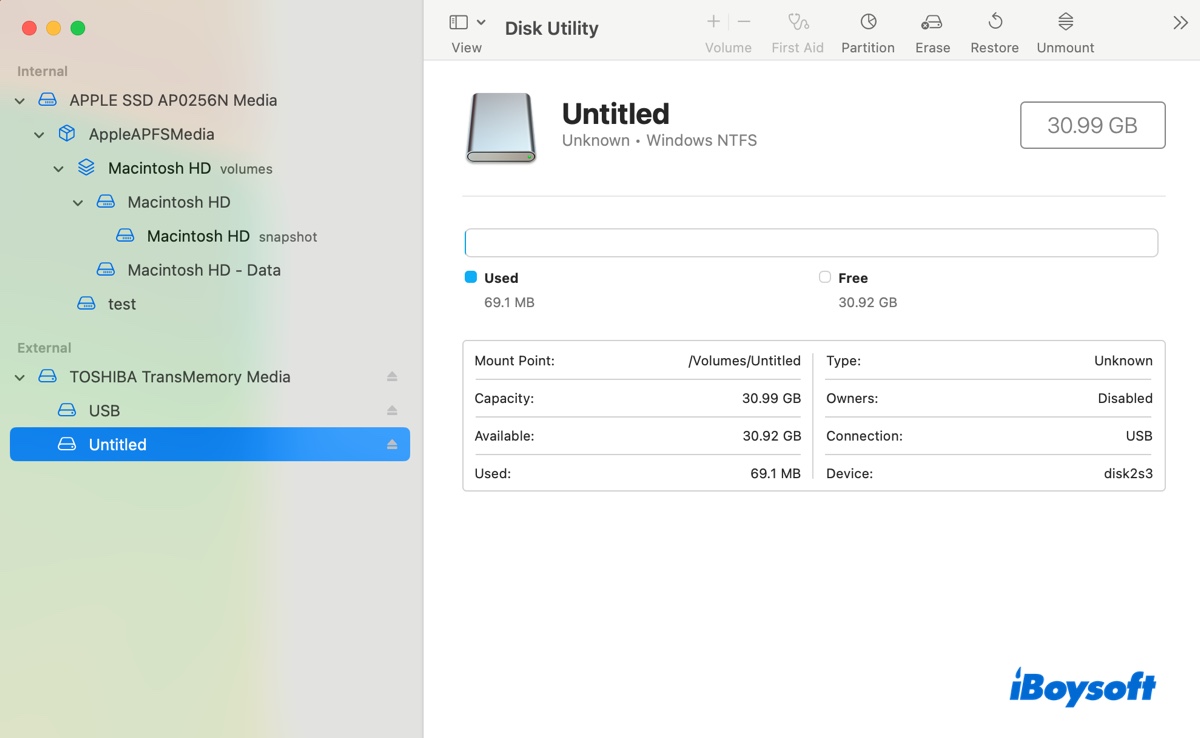
Task: Show more toolbar items via the chevron
Action: (x=1180, y=21)
